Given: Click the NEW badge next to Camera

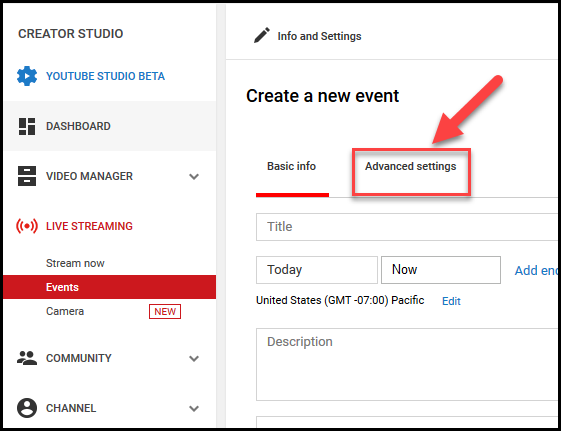Looking at the screenshot, I should tap(165, 312).
